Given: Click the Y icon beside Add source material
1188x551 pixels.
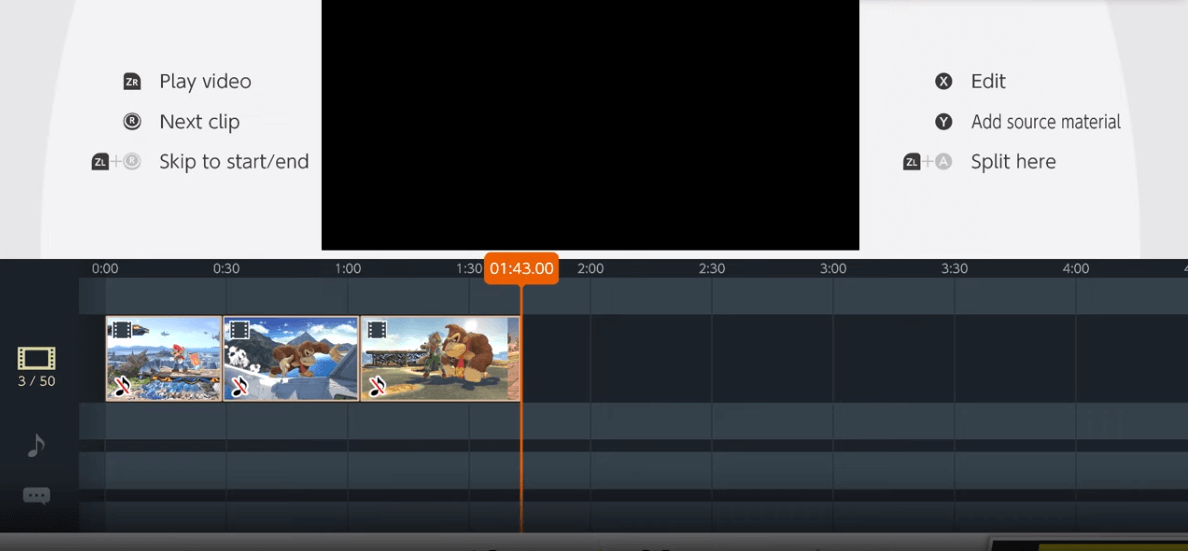Looking at the screenshot, I should pos(943,122).
